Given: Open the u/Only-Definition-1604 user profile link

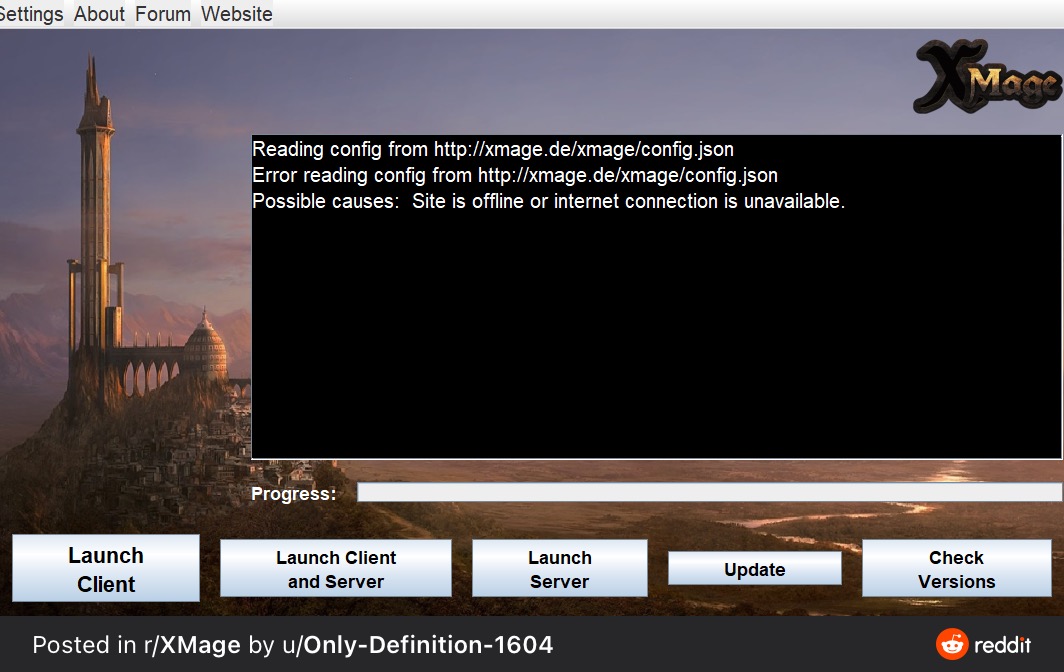Looking at the screenshot, I should pos(416,645).
